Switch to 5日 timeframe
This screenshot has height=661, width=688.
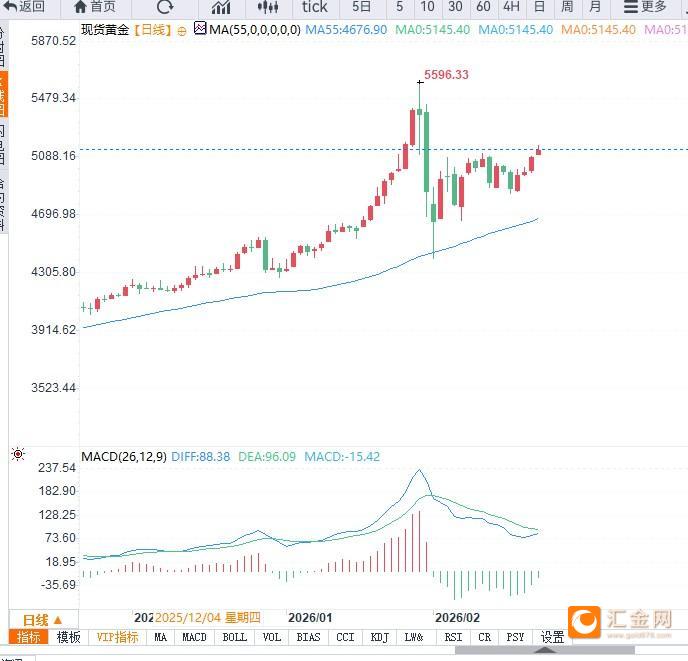click(362, 7)
